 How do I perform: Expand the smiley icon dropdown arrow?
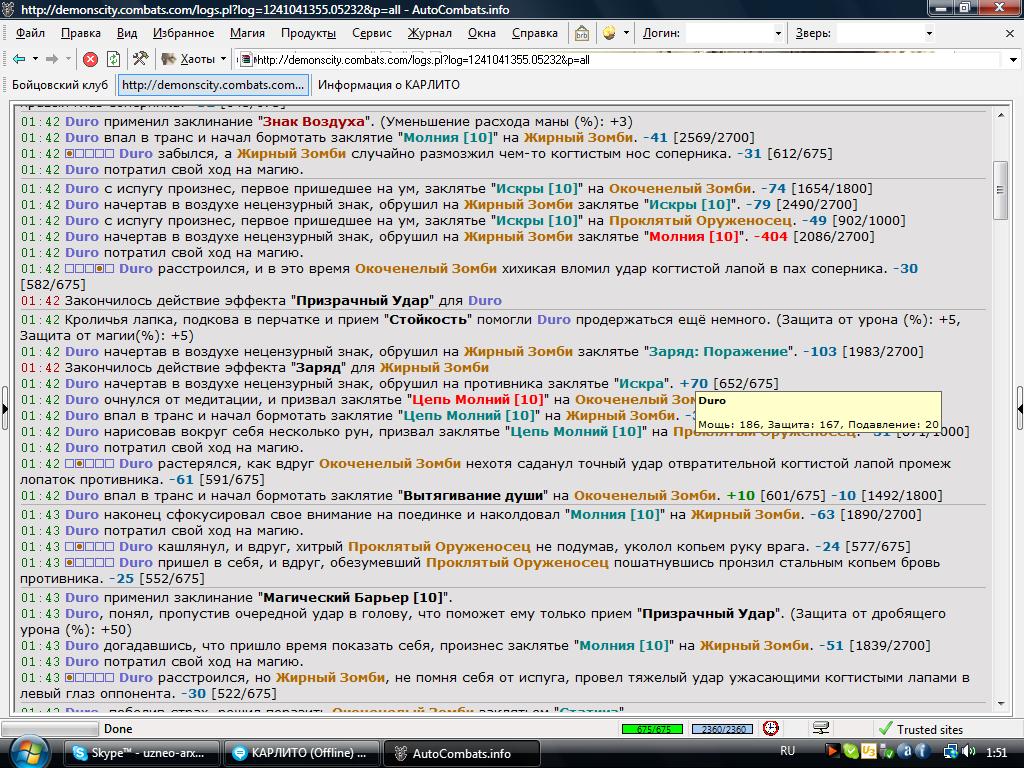pyautogui.click(x=626, y=33)
